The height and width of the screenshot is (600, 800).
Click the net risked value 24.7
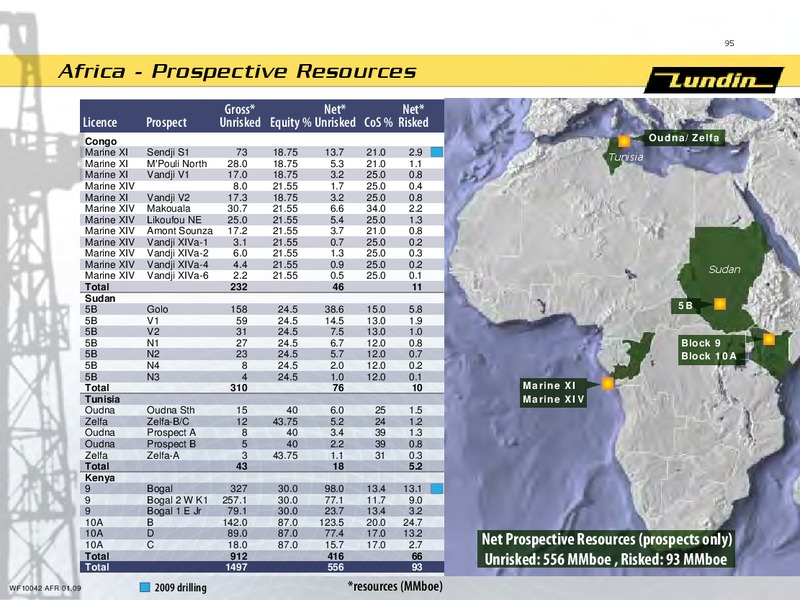point(412,522)
